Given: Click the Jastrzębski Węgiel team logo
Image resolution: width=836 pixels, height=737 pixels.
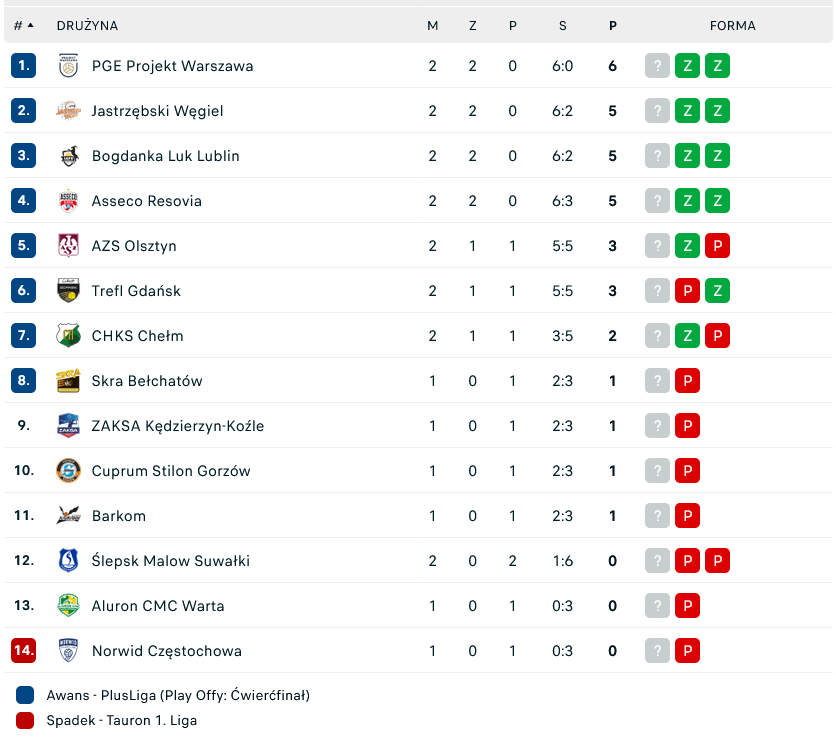Looking at the screenshot, I should (x=68, y=111).
